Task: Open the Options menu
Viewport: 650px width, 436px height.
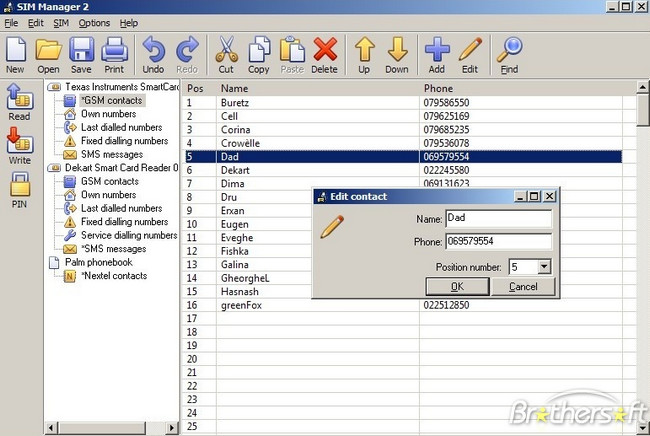Action: 94,22
